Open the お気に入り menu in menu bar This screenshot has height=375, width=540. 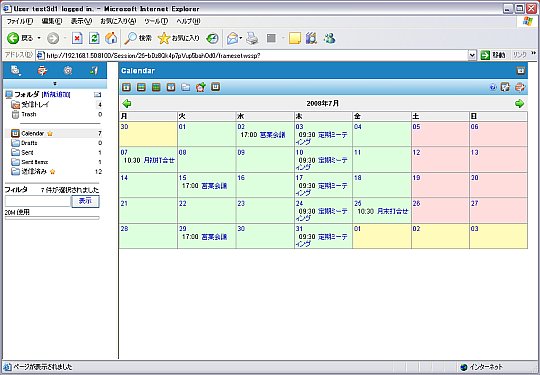pos(118,21)
